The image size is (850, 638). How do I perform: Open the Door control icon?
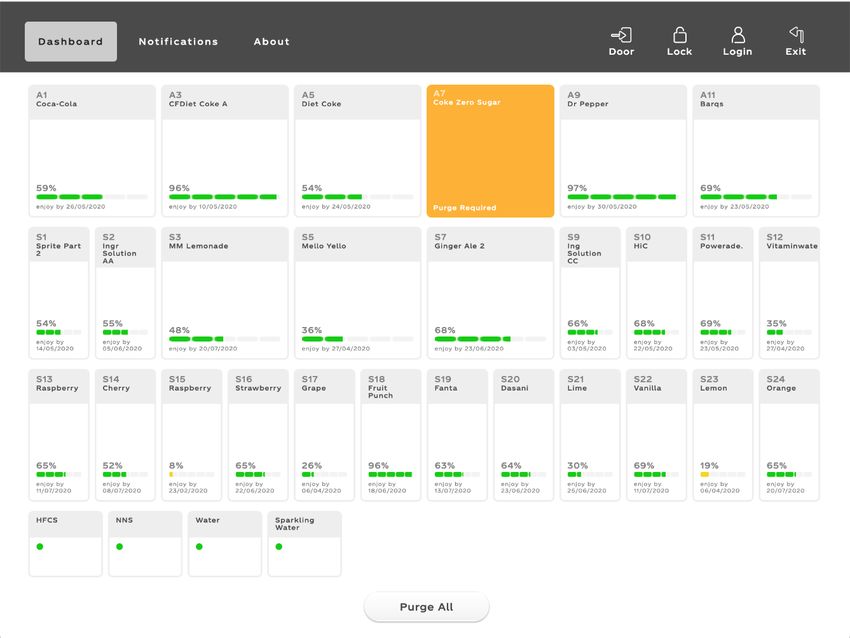pyautogui.click(x=621, y=35)
